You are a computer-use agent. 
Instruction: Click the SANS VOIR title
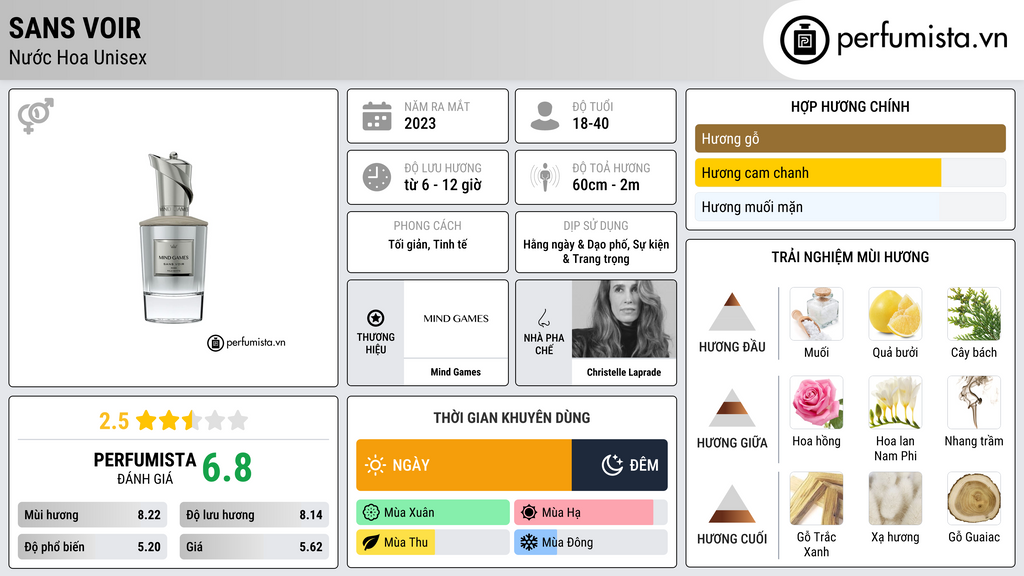click(75, 28)
